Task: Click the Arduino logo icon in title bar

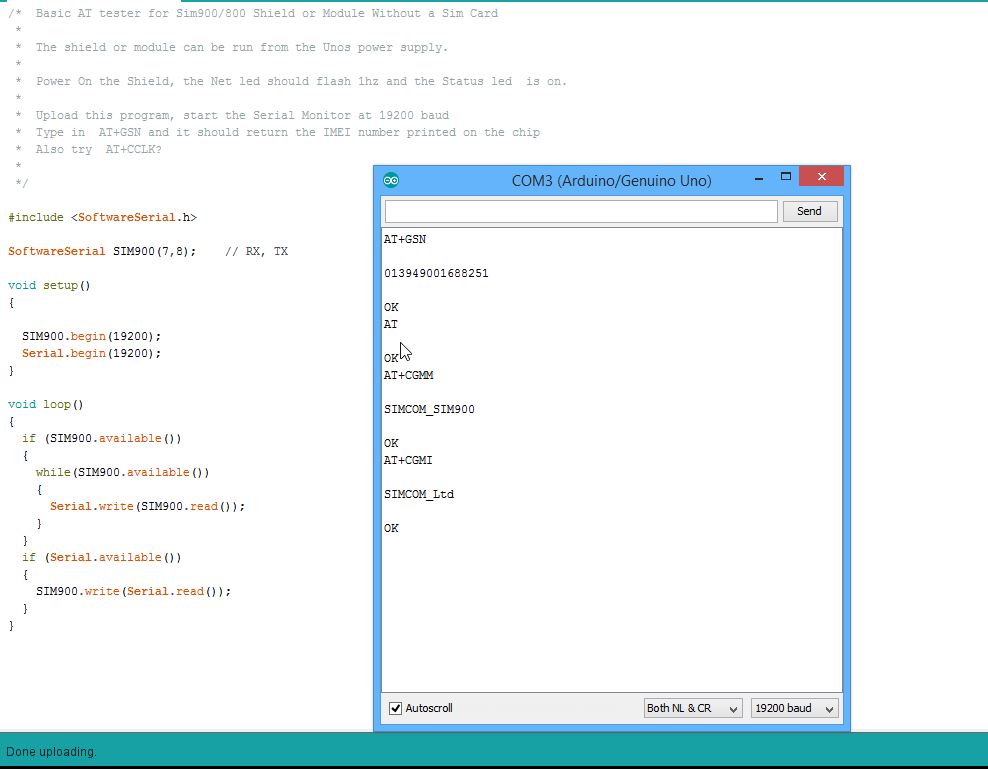Action: 391,181
